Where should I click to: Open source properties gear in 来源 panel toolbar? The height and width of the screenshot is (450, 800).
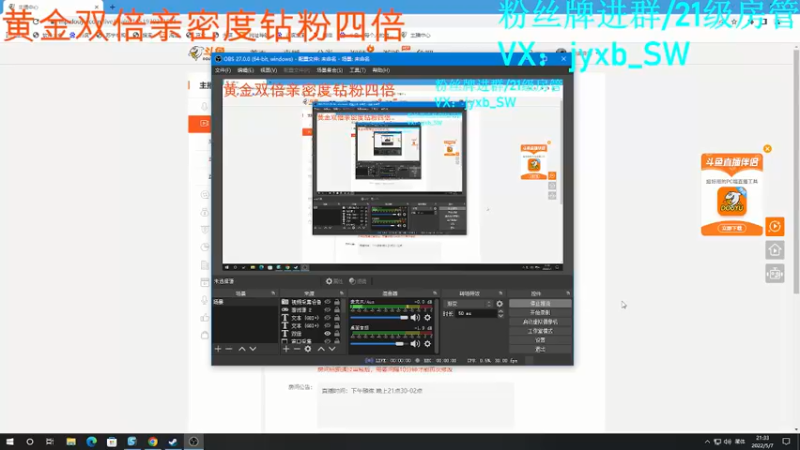[308, 349]
